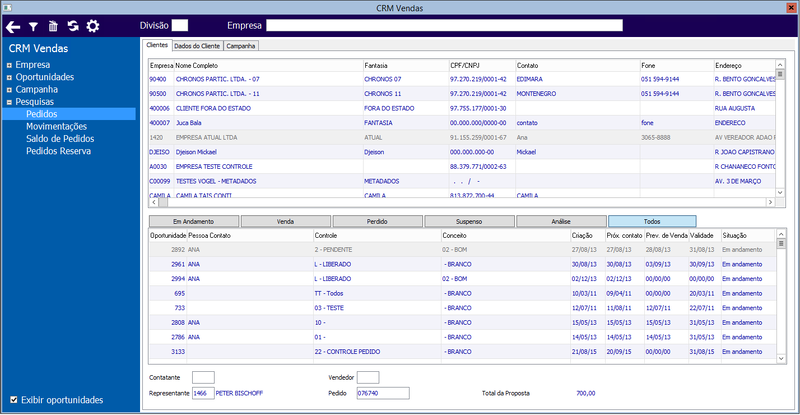Select opportunity 733 row
The width and height of the screenshot is (800, 415).
click(x=462, y=308)
